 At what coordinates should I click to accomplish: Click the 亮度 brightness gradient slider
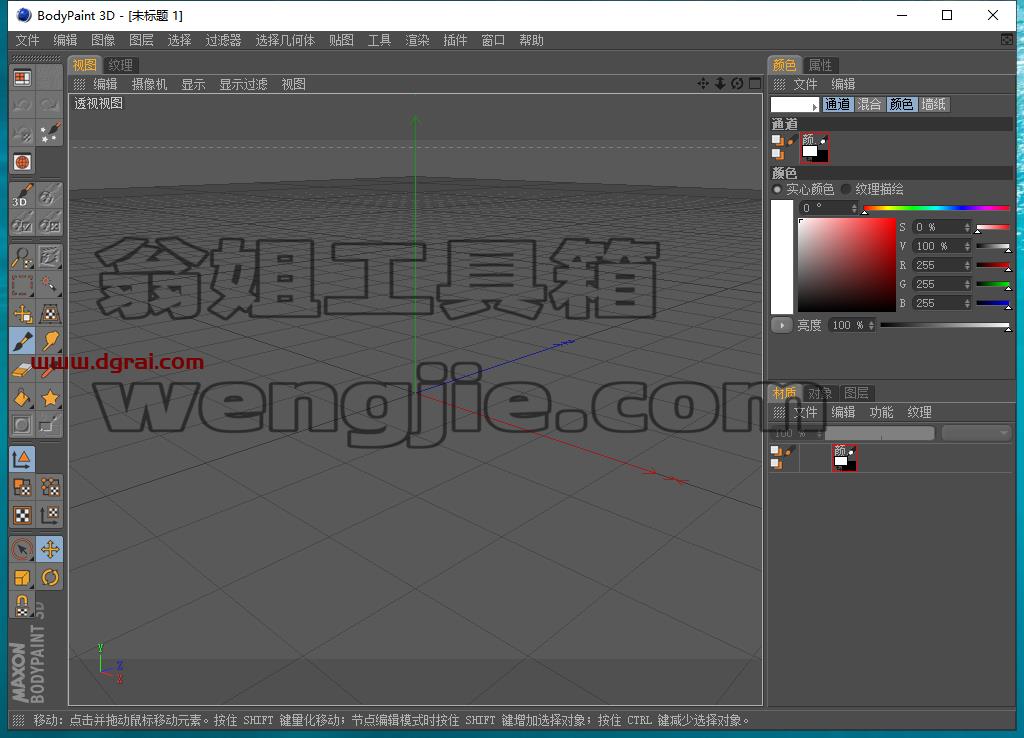tap(945, 325)
